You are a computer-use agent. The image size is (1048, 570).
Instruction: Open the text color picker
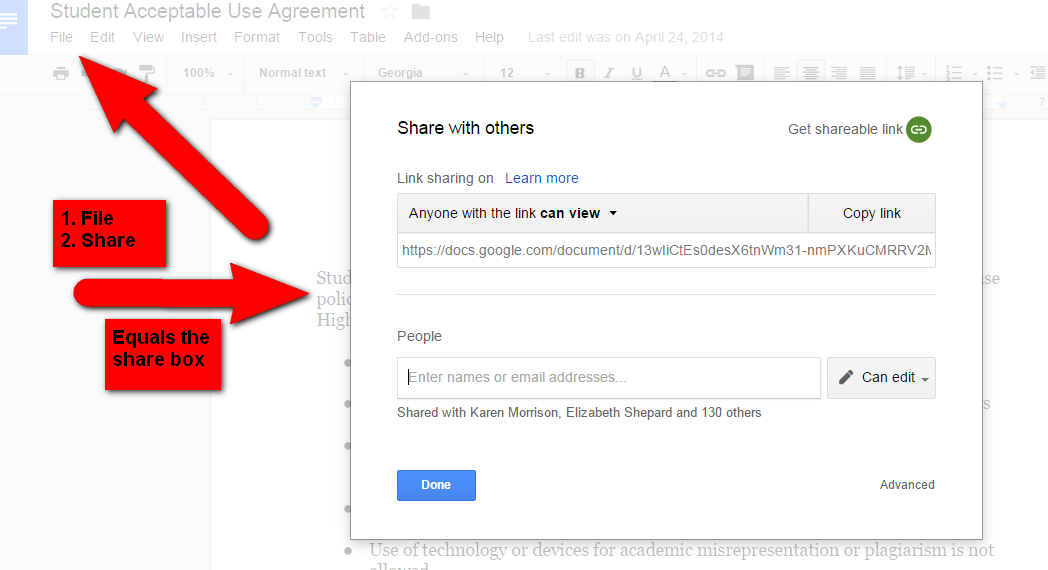click(x=664, y=72)
